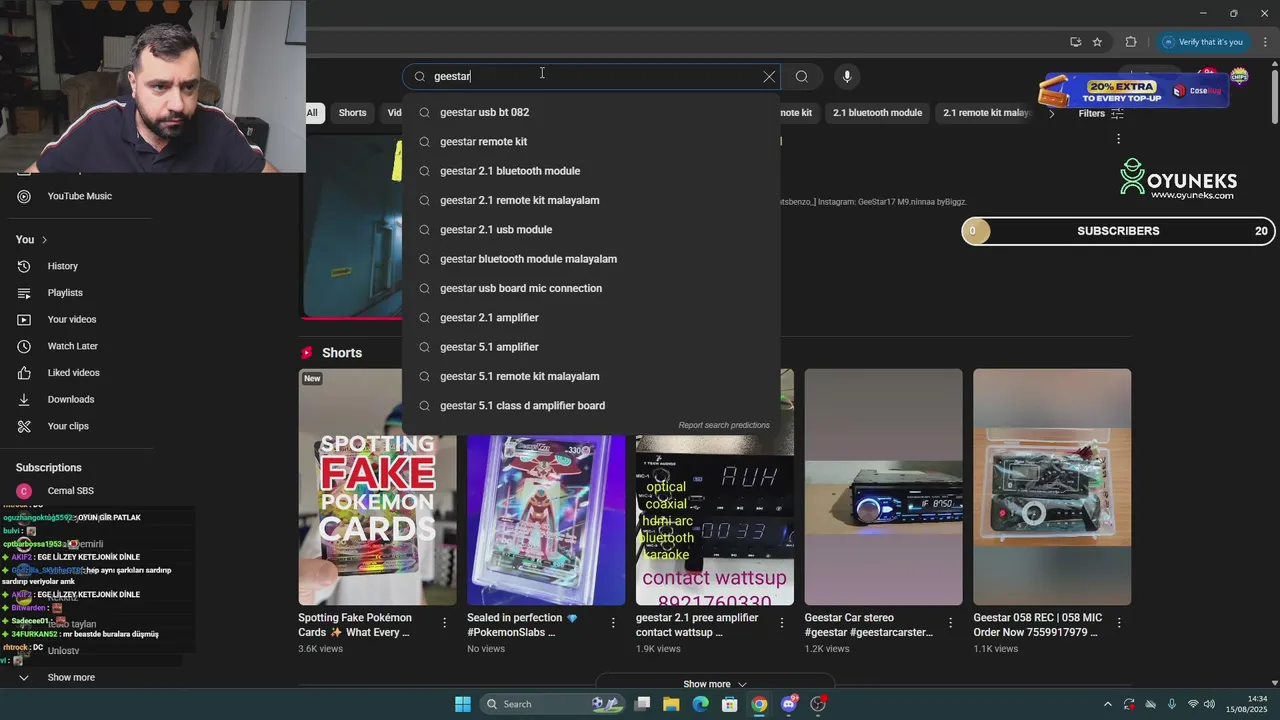
Task: Open the channel result's three-dot menu
Action: click(x=1118, y=139)
